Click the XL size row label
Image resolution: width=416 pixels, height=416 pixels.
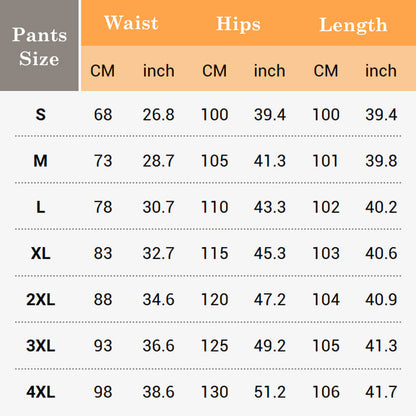click(41, 253)
